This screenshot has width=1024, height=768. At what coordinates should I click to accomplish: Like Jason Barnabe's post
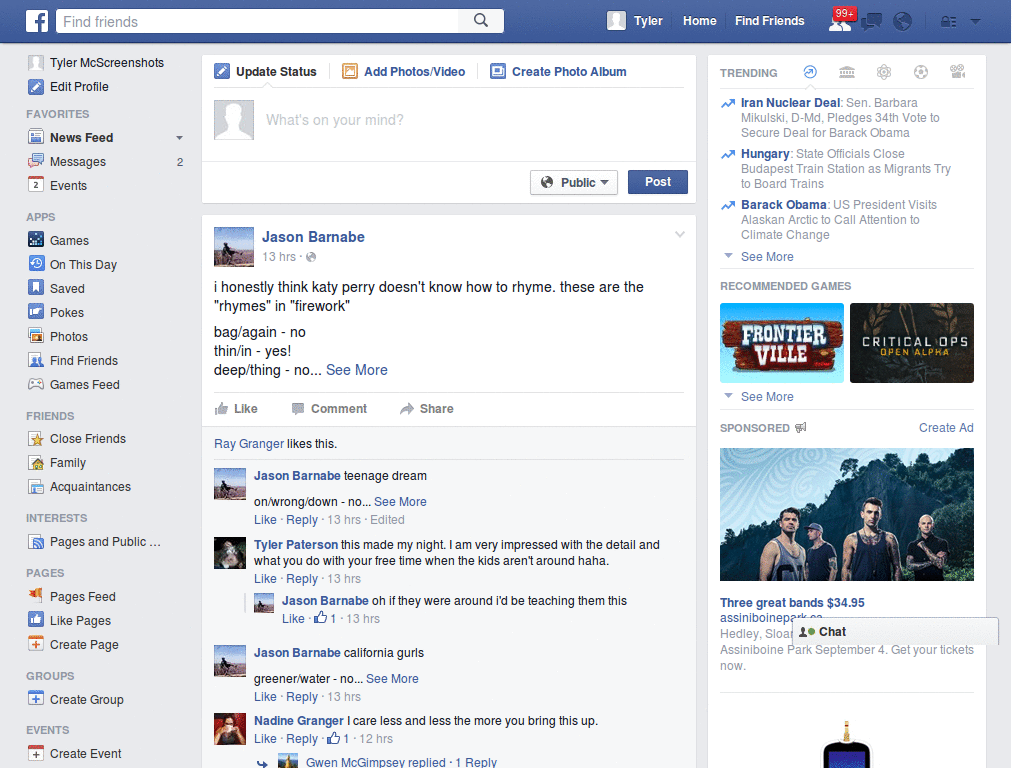tap(236, 409)
